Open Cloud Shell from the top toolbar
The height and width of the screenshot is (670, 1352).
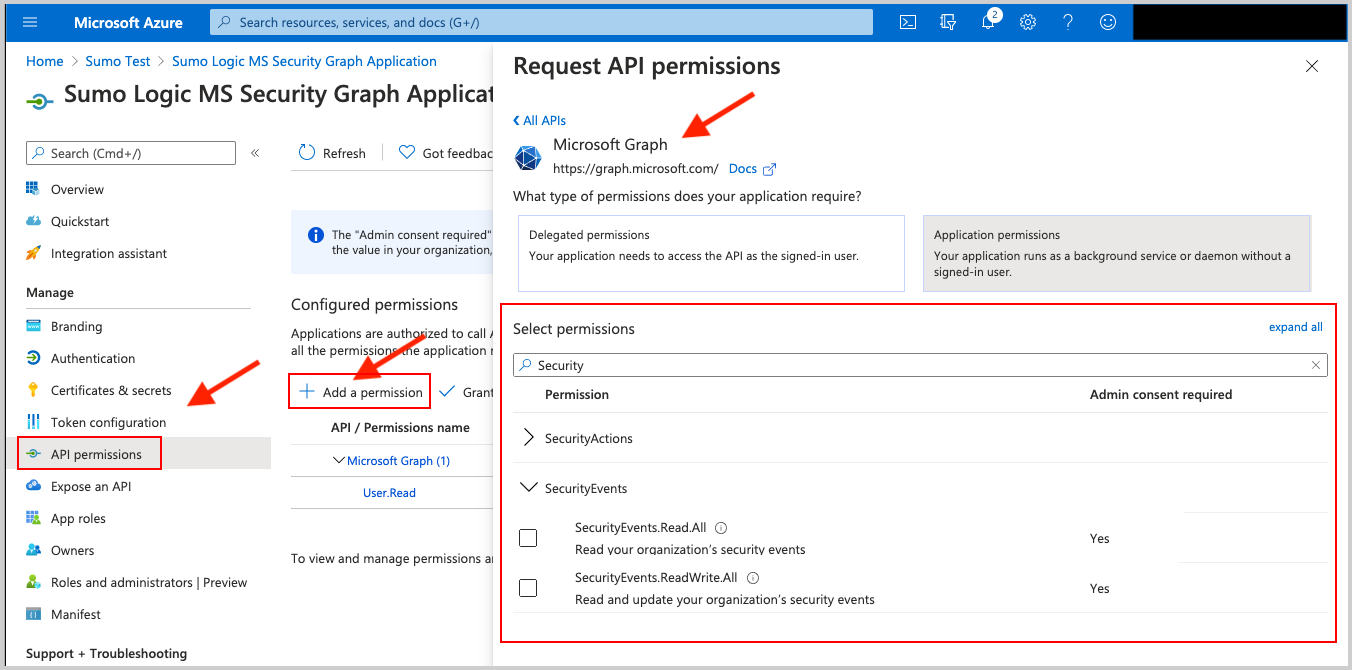(907, 21)
